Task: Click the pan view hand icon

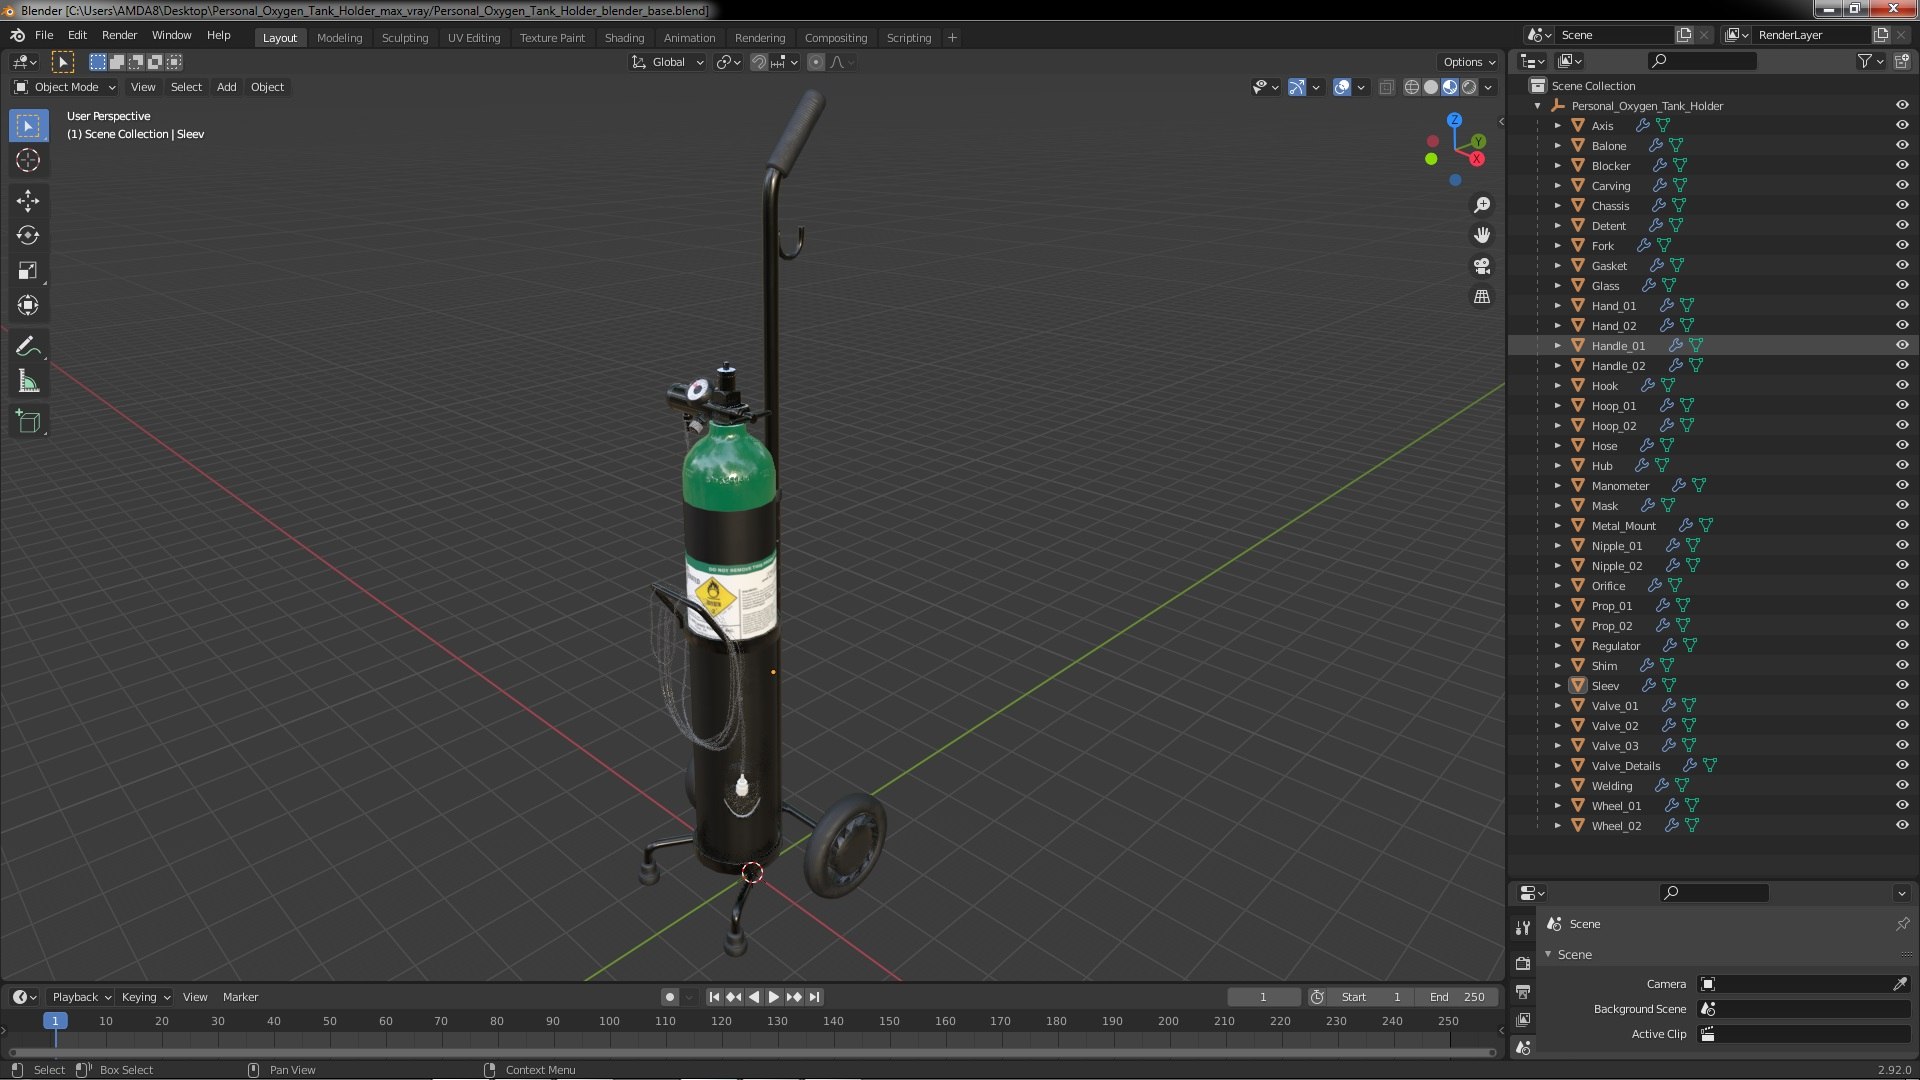Action: pyautogui.click(x=1482, y=235)
